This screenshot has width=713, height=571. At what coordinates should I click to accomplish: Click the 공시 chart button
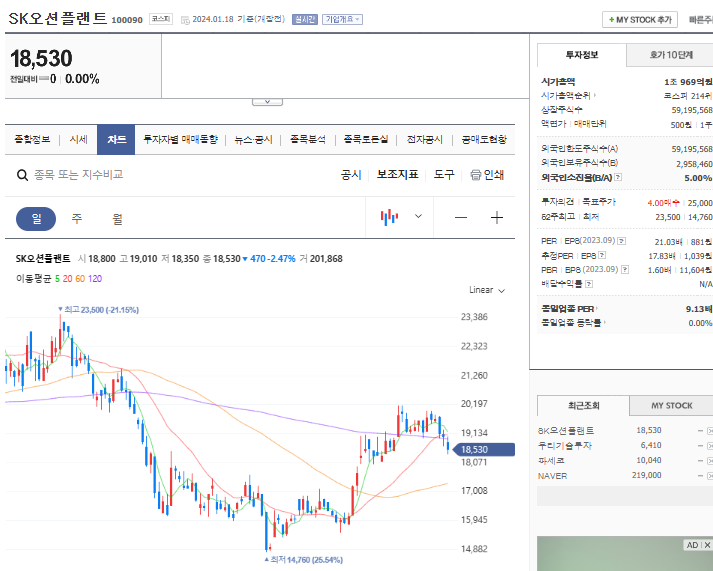351,175
